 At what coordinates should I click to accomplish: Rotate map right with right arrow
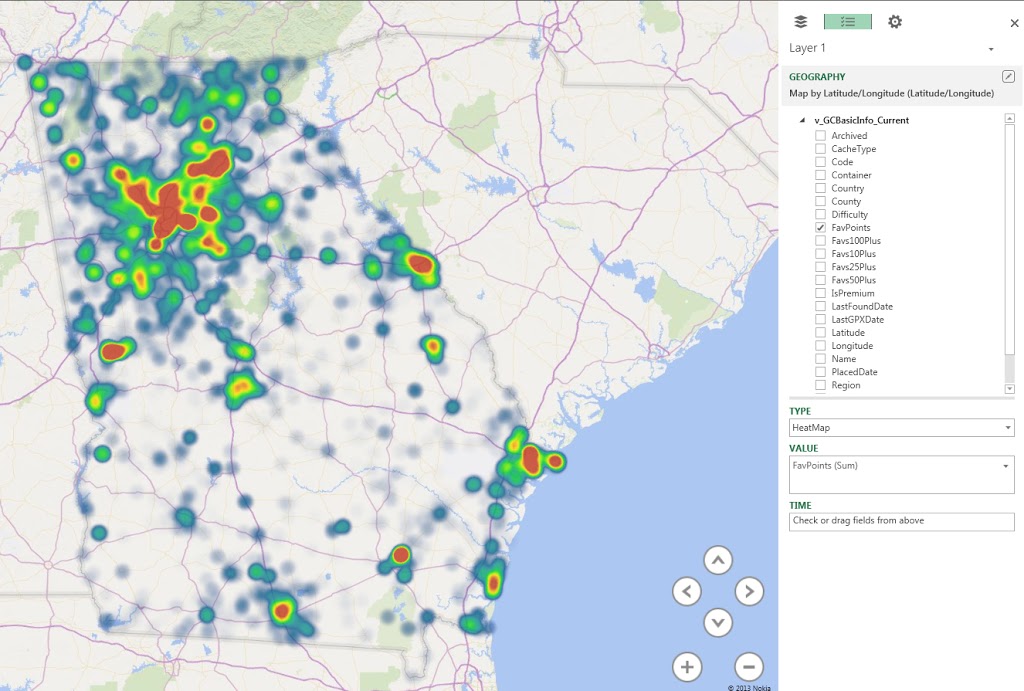[x=749, y=591]
